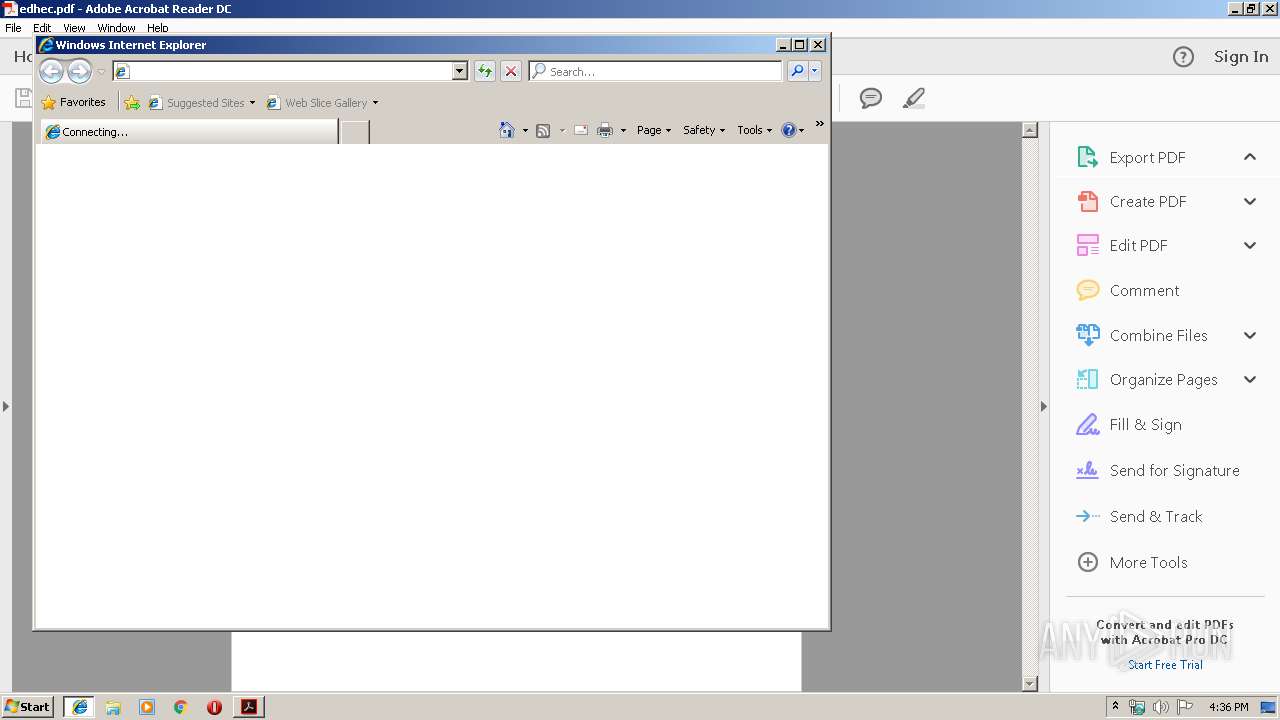The image size is (1280, 720).
Task: Collapse the Export PDF section chevron
Action: 1250,157
